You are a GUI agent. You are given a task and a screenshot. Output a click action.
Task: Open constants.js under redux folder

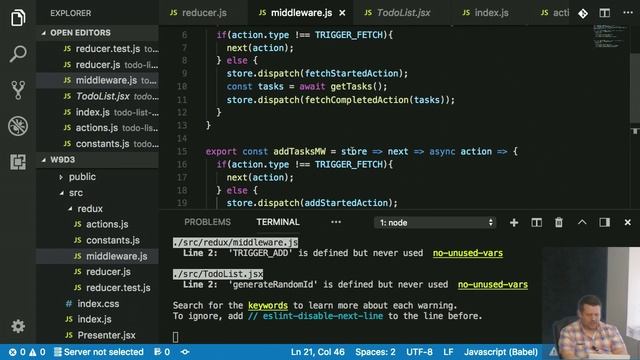[97, 240]
